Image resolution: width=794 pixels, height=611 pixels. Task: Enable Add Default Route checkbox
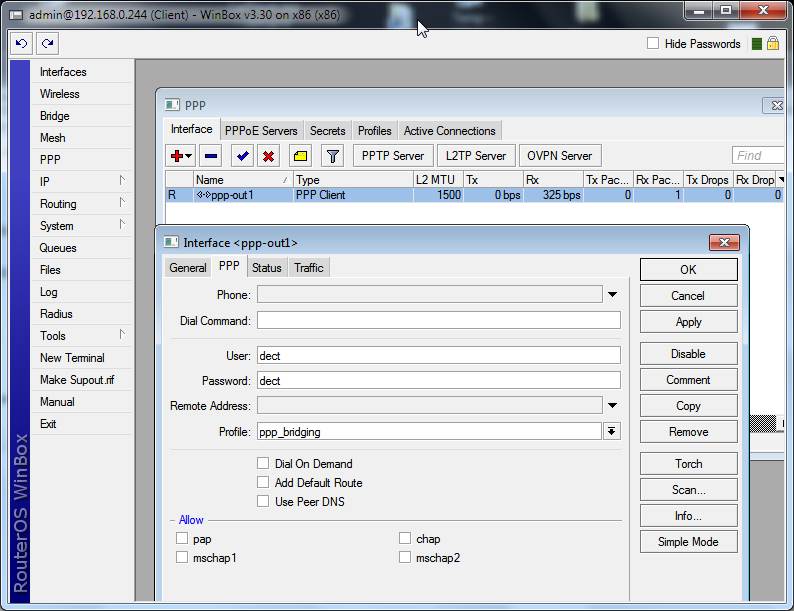pyautogui.click(x=263, y=482)
